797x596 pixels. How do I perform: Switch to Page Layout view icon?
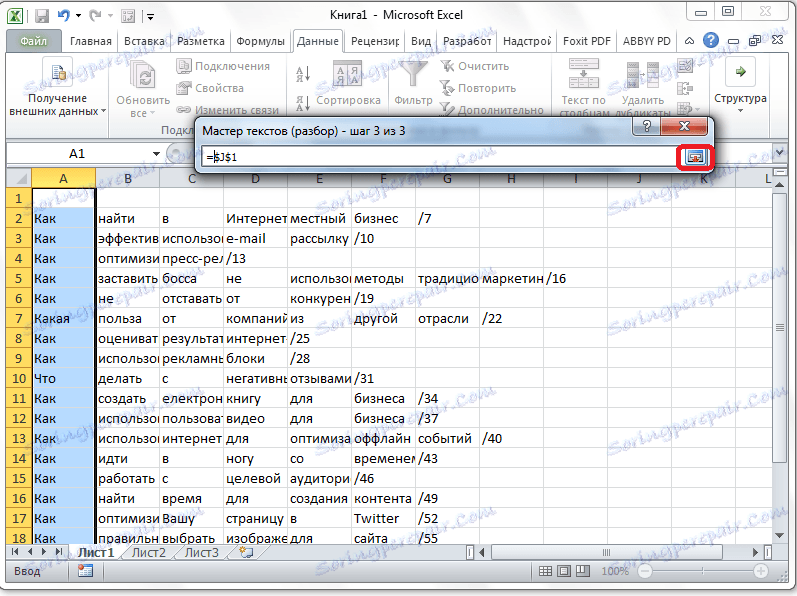pyautogui.click(x=564, y=571)
